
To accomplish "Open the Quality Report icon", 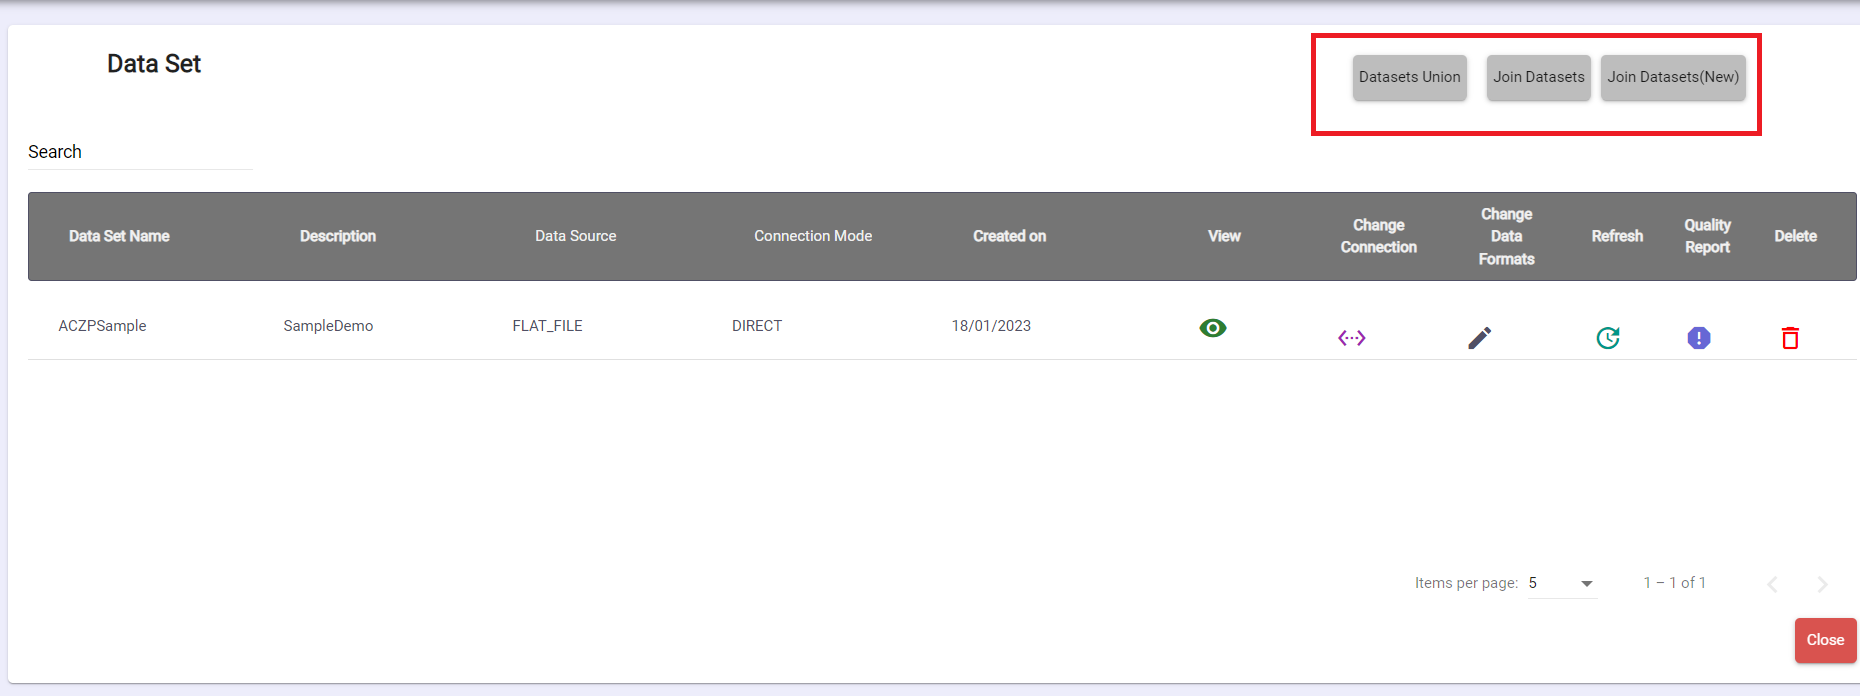I will [x=1698, y=338].
